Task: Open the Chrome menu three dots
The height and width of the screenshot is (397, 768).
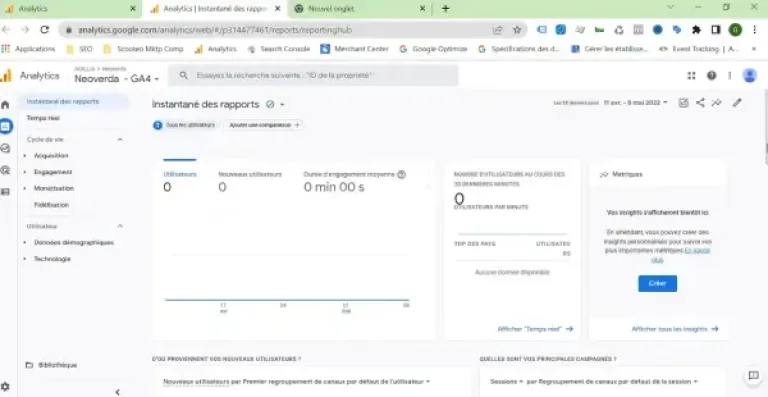Action: (x=755, y=30)
